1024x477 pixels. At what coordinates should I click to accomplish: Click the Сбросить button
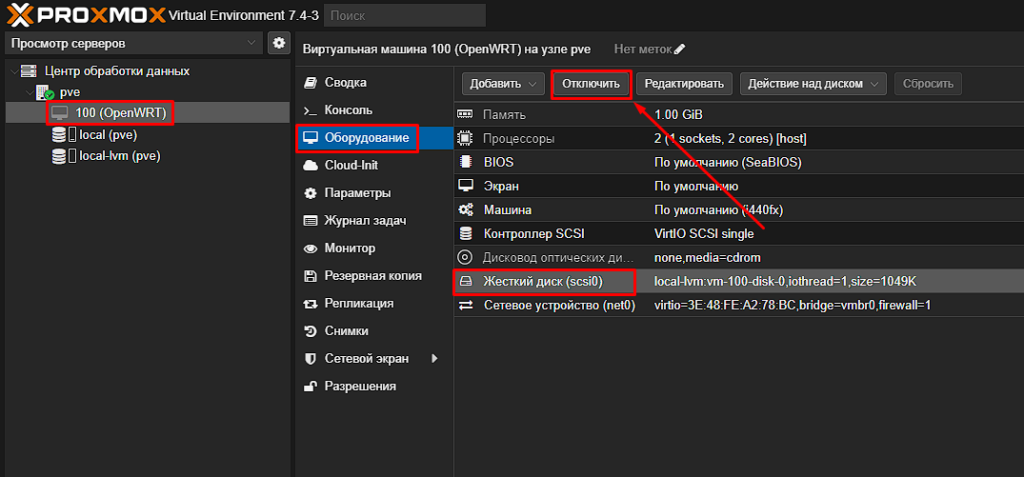click(x=928, y=84)
